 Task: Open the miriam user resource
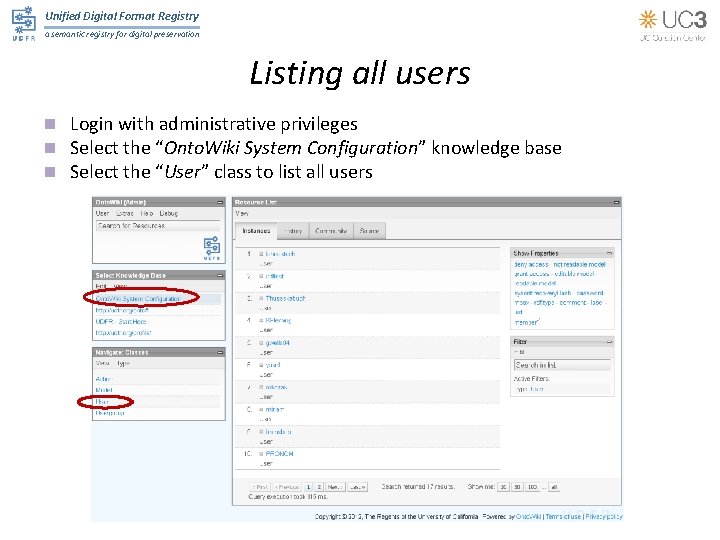click(x=275, y=410)
